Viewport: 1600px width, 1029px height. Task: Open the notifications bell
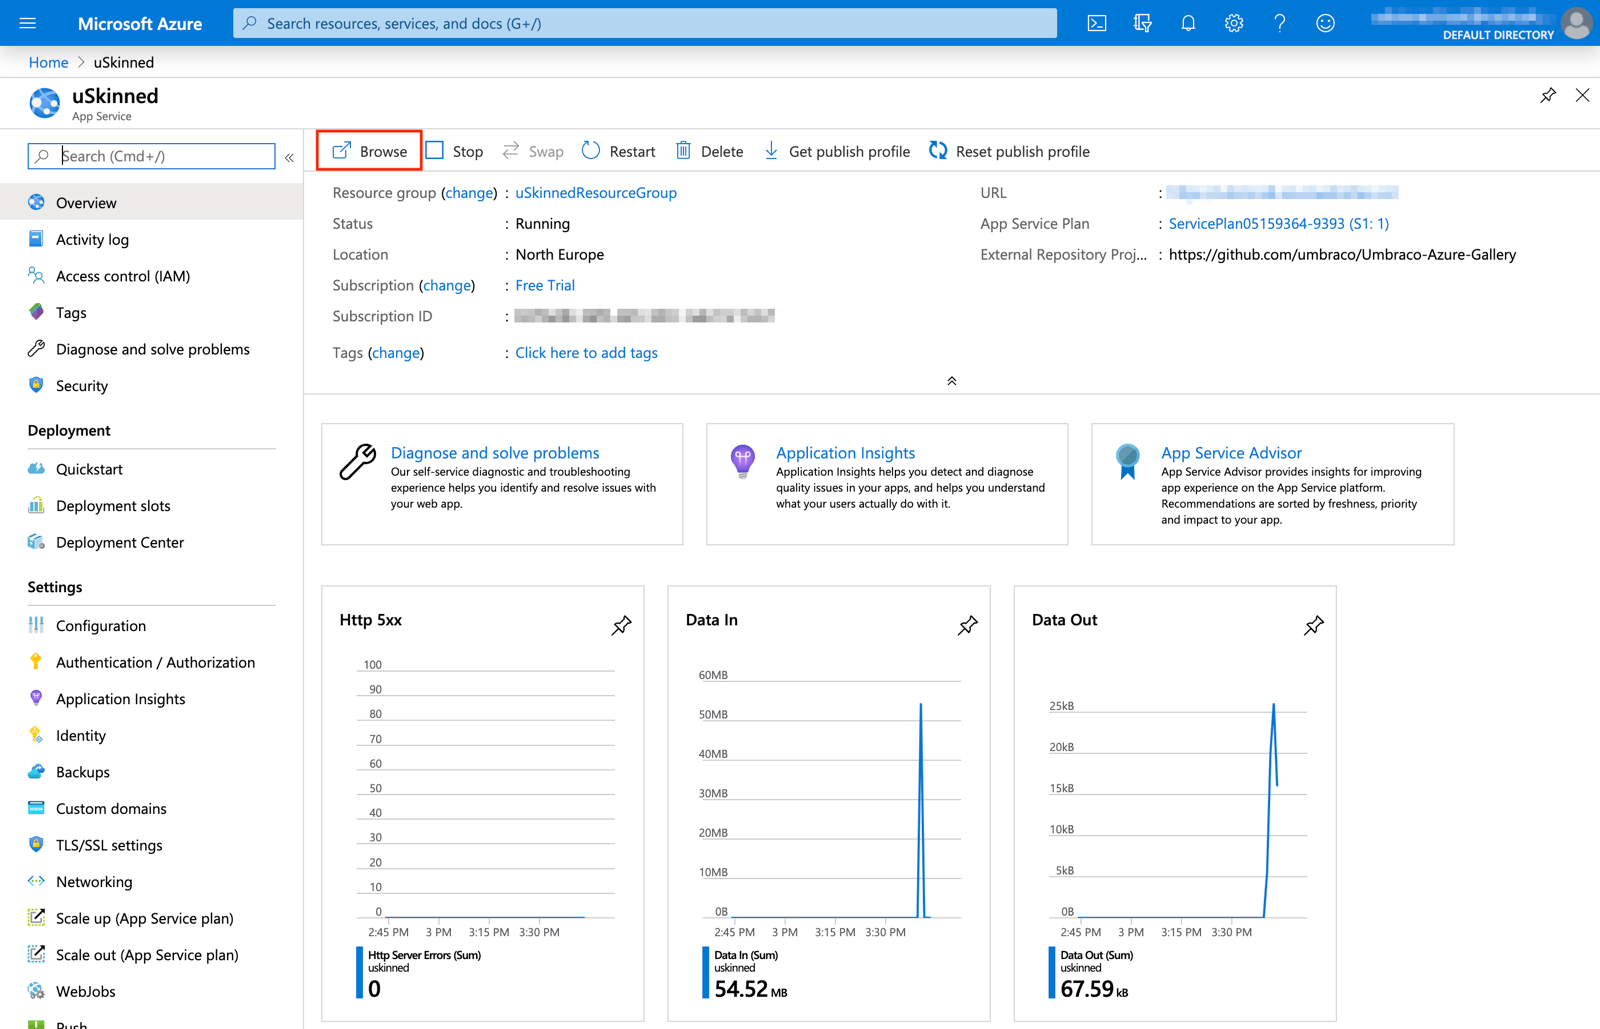pos(1188,23)
